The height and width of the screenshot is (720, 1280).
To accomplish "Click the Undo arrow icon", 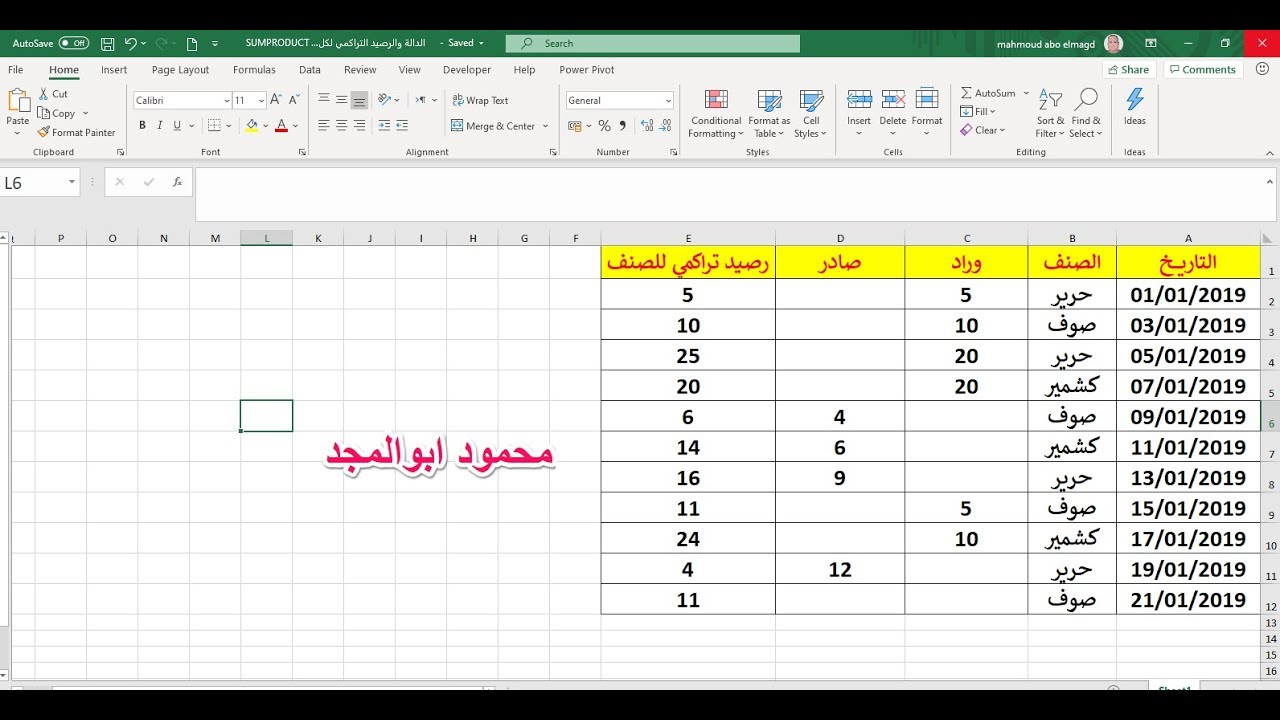I will [x=130, y=44].
